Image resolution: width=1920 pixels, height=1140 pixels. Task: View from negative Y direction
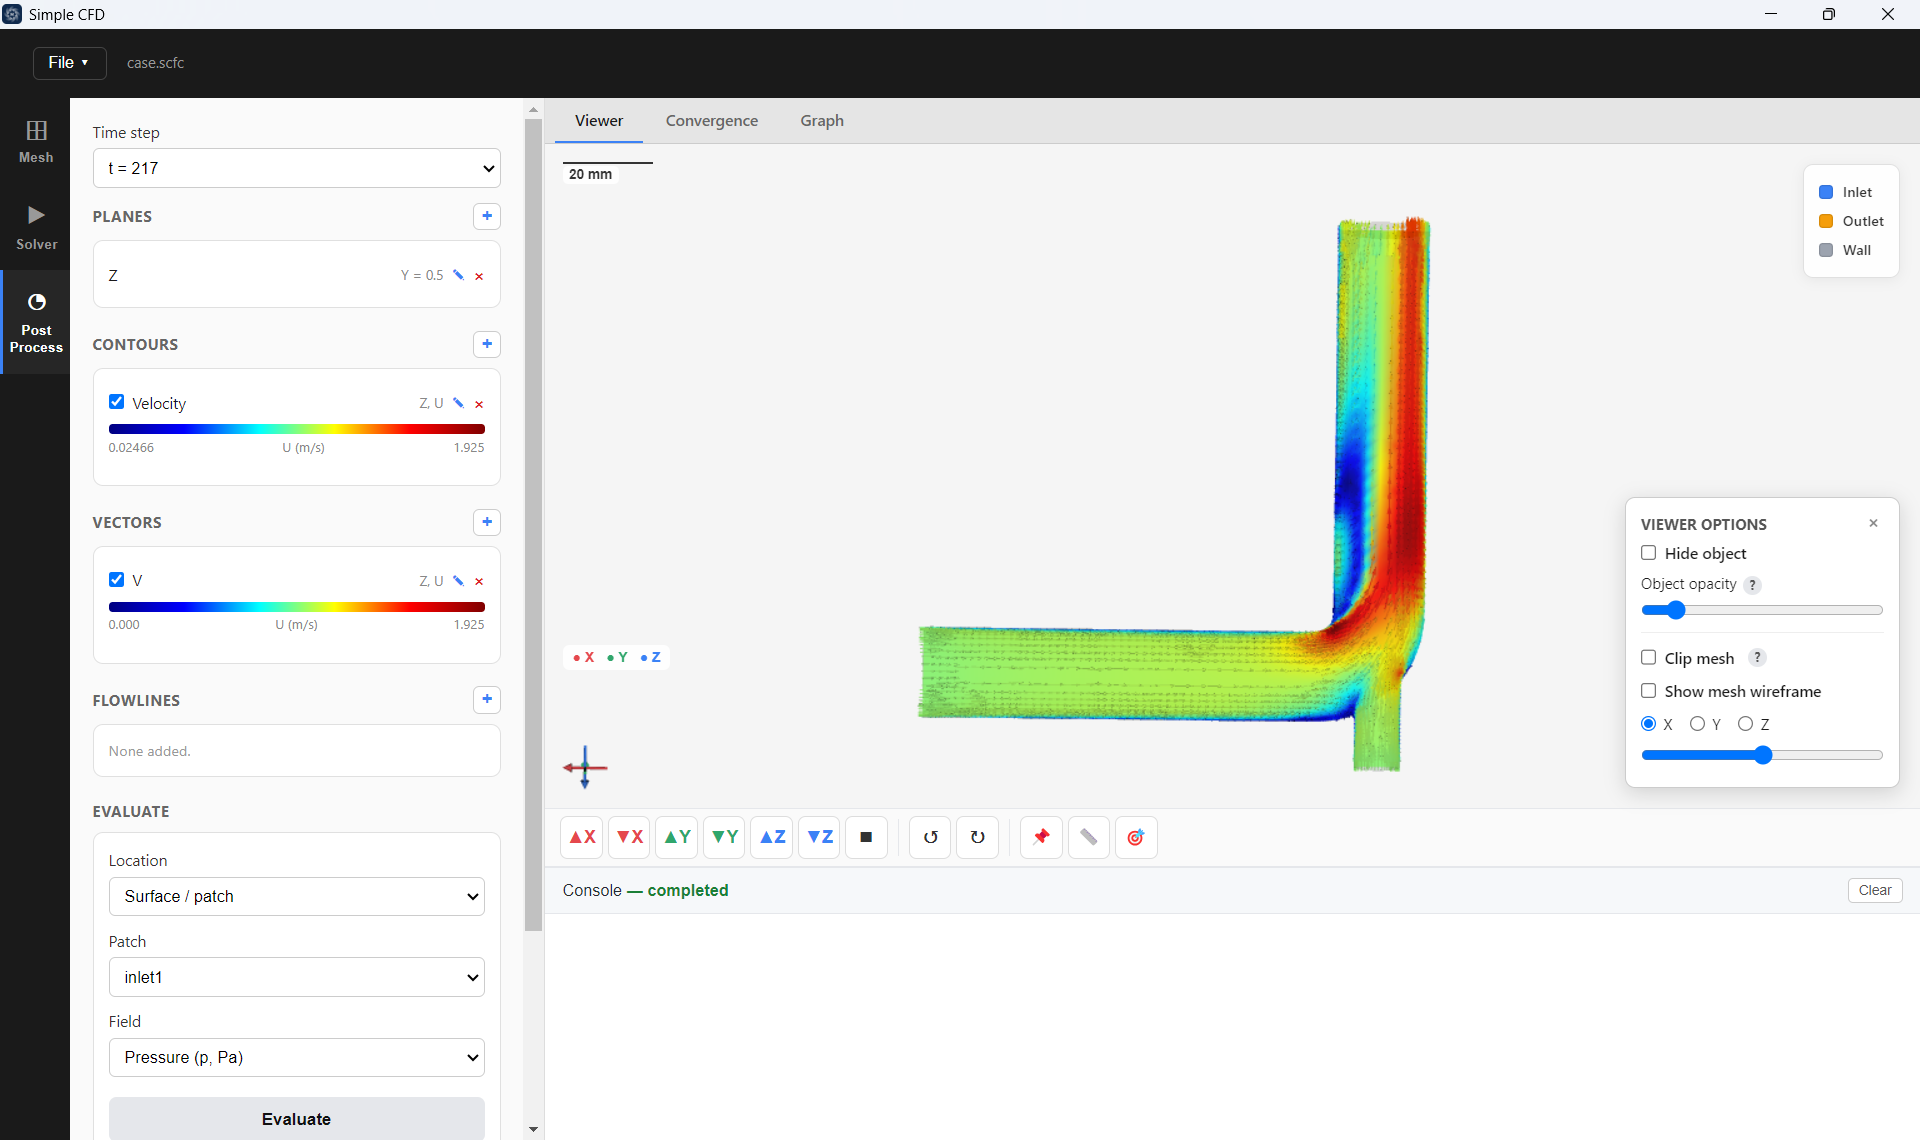tap(725, 837)
